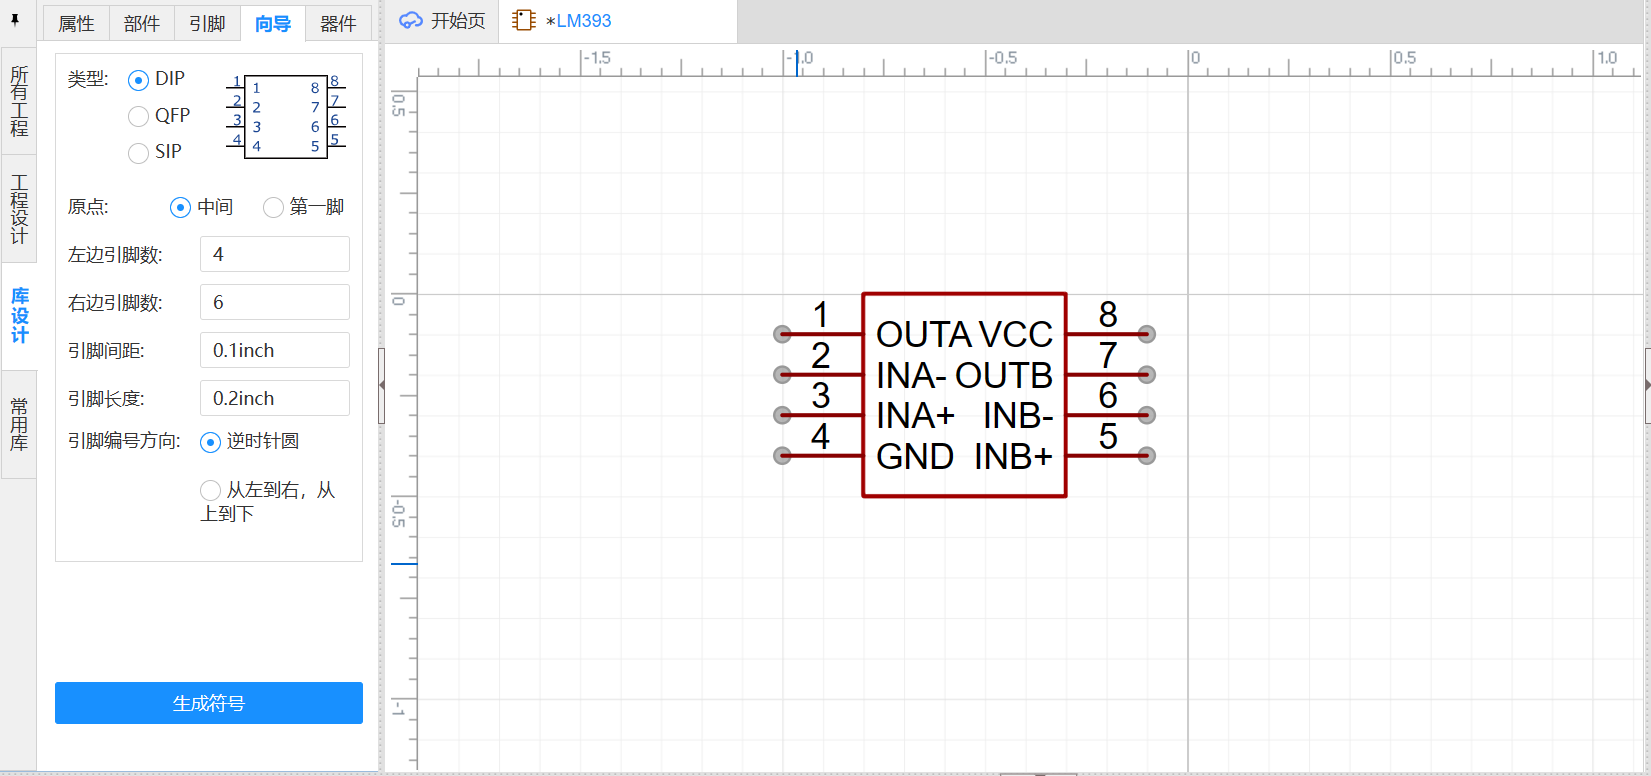This screenshot has height=776, width=1651.
Task: Open the 常用库 side tab
Action: pyautogui.click(x=19, y=424)
